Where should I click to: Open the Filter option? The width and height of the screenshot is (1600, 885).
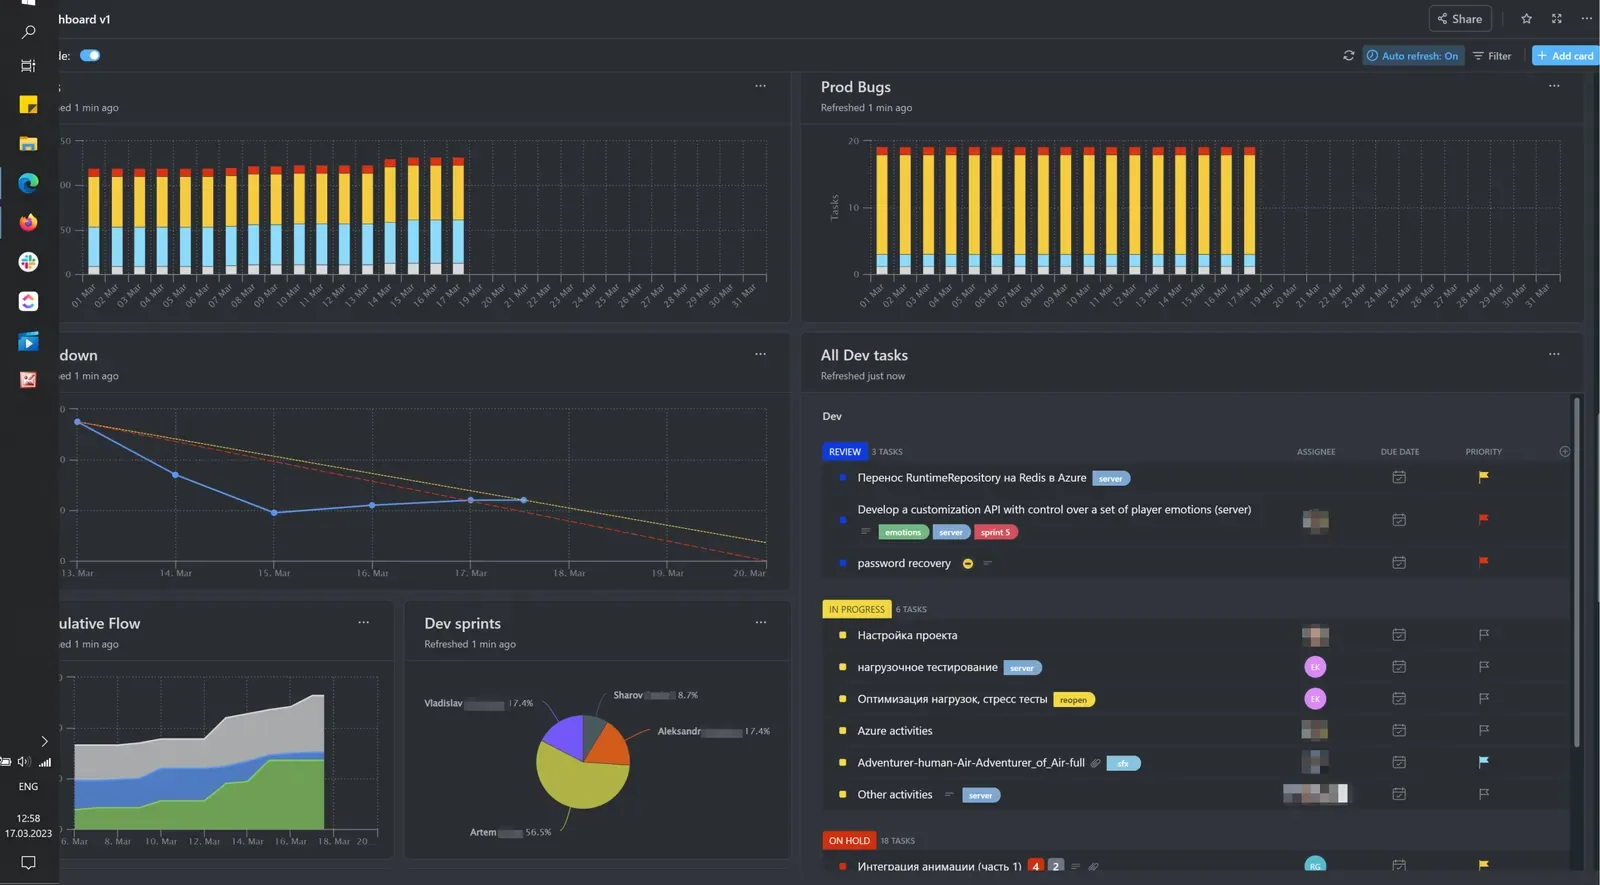(x=1492, y=56)
